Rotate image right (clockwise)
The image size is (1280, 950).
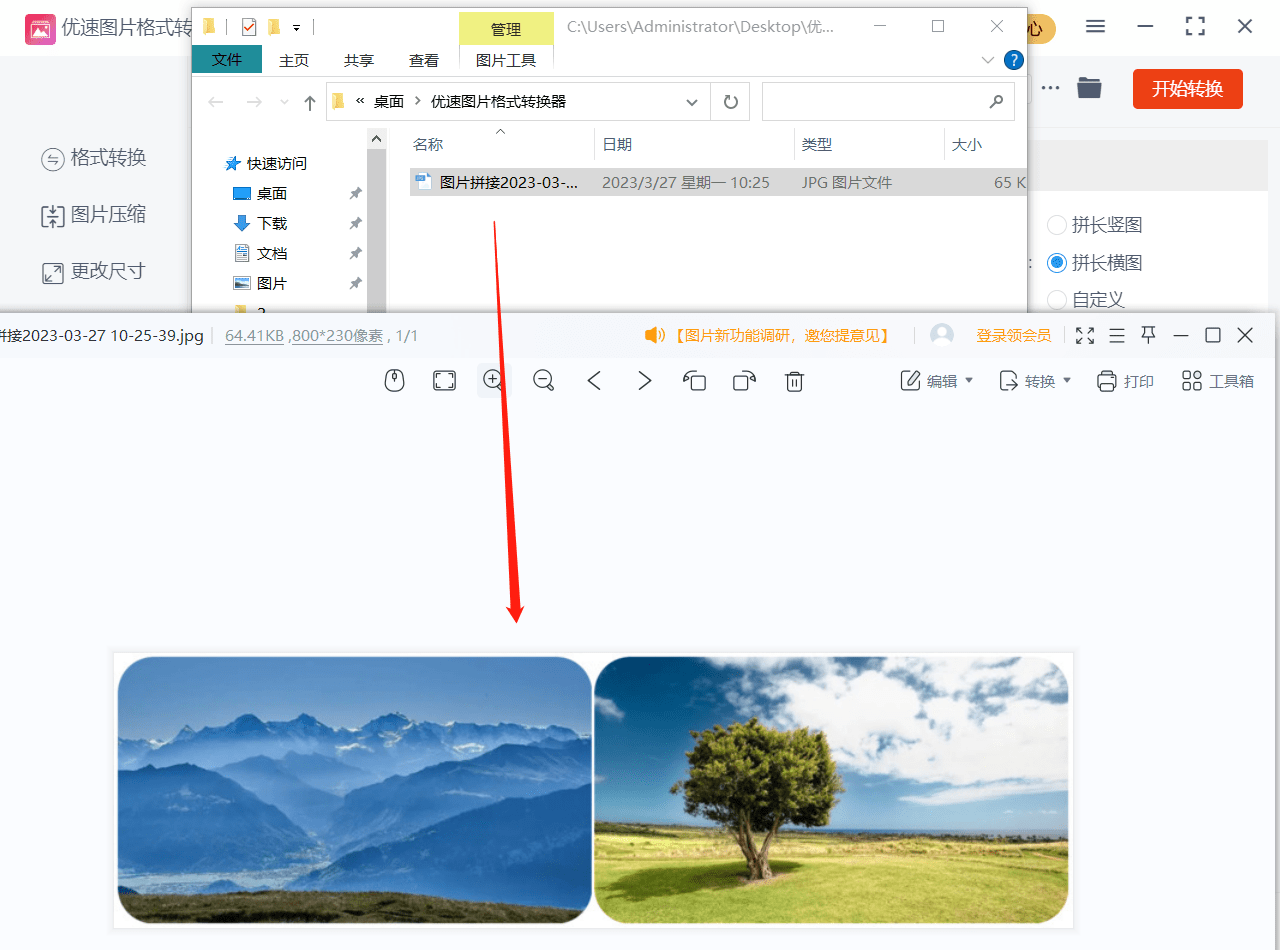[744, 381]
